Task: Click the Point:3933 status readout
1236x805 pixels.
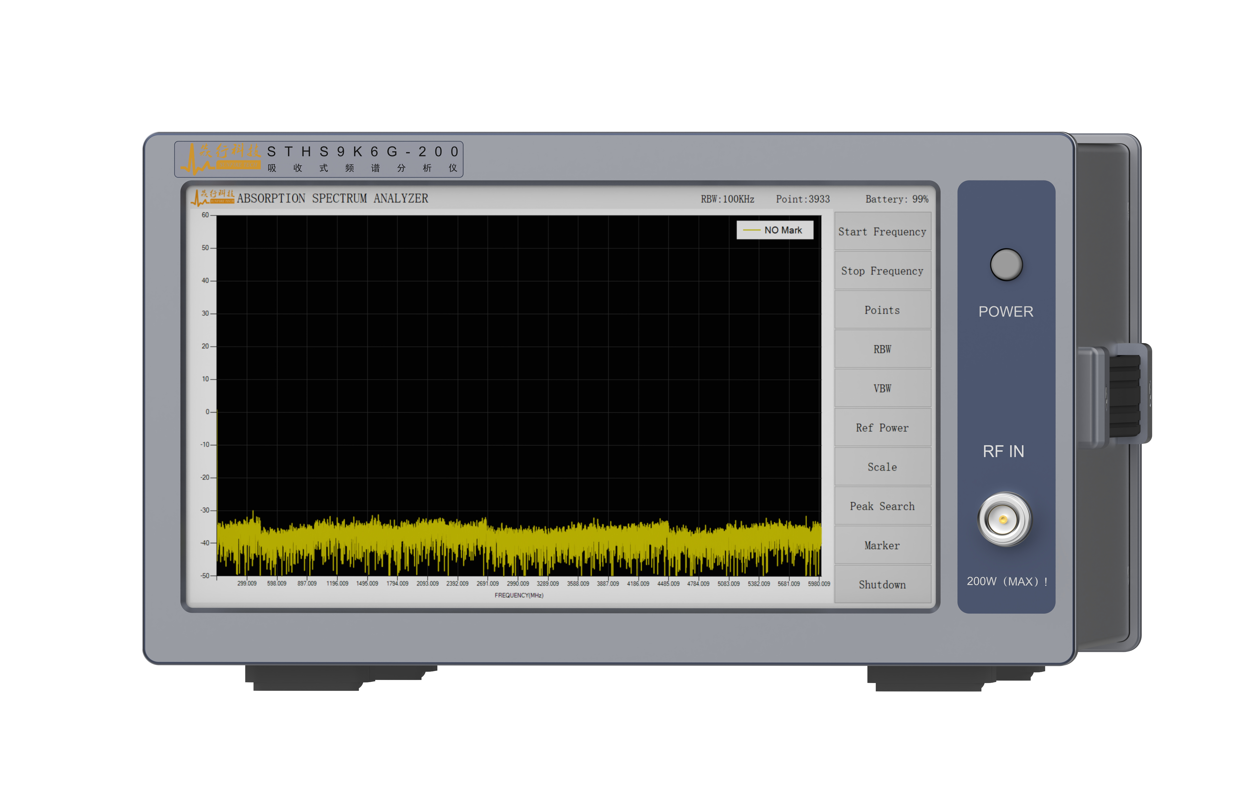Action: pyautogui.click(x=802, y=199)
